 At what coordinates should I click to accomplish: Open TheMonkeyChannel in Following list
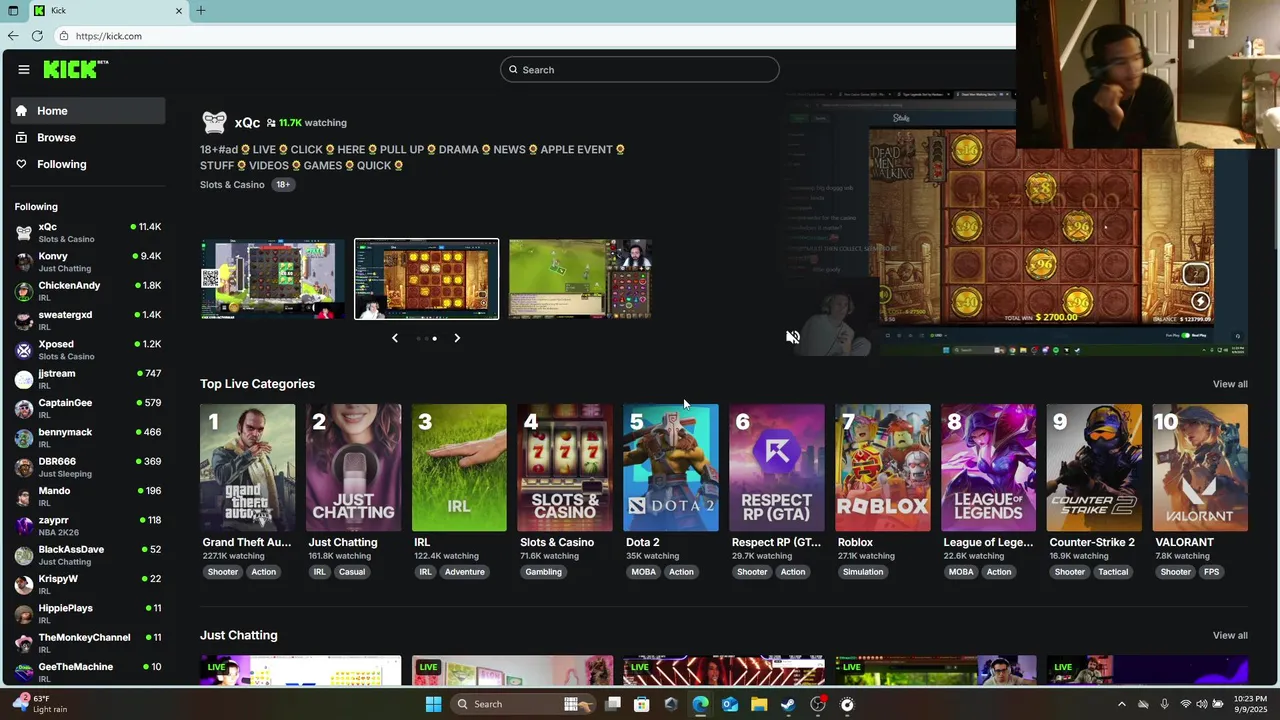(x=88, y=643)
